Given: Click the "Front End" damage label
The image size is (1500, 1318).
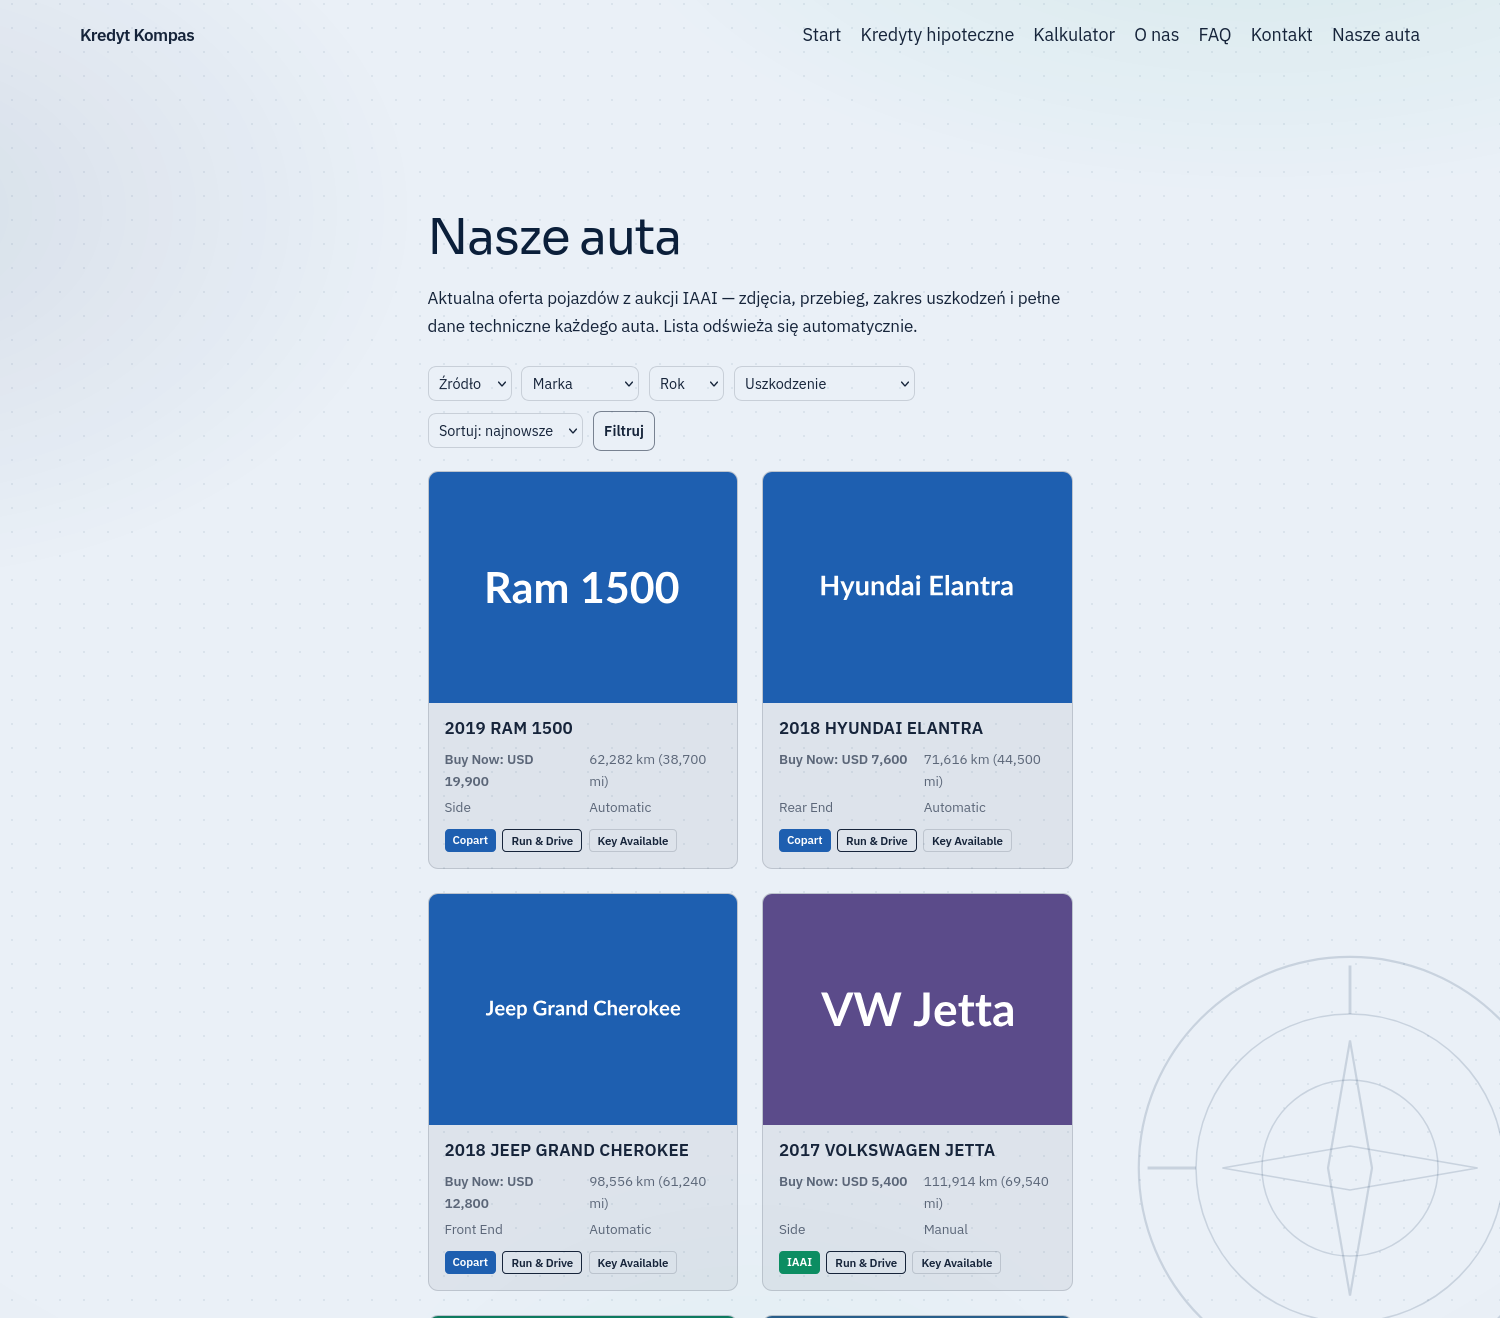Looking at the screenshot, I should (474, 1230).
